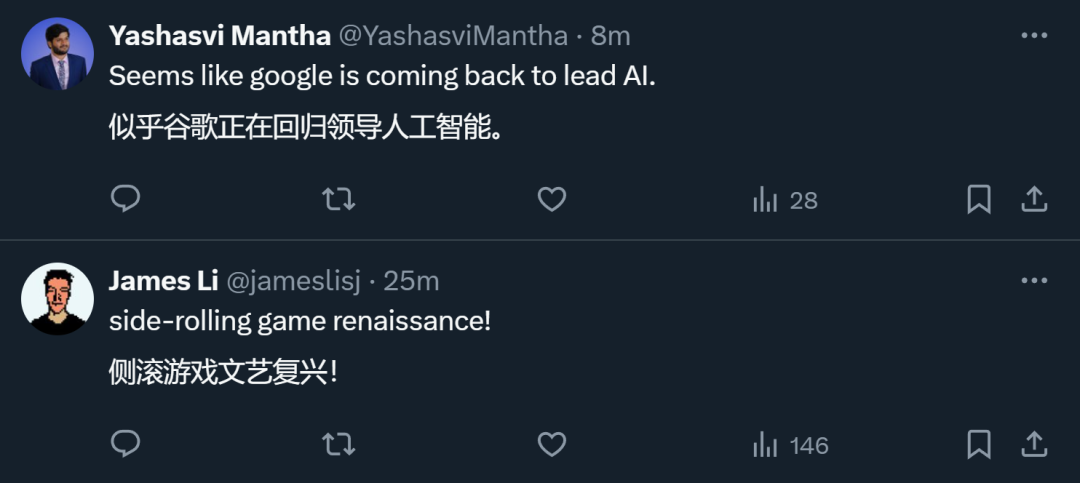1080x483 pixels.
Task: Bookmark James Li's tweet
Action: click(x=979, y=444)
